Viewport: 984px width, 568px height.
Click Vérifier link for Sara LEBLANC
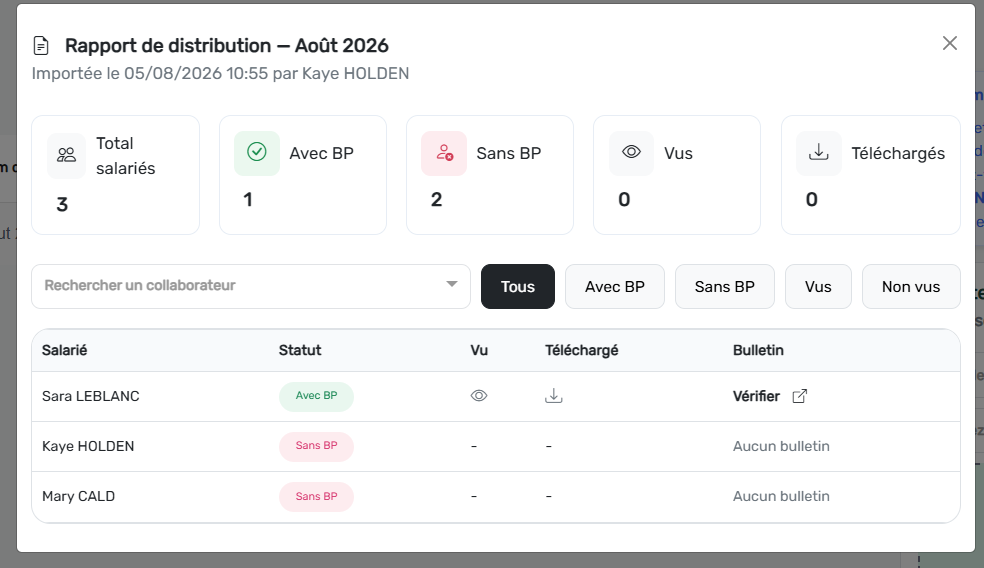756,396
